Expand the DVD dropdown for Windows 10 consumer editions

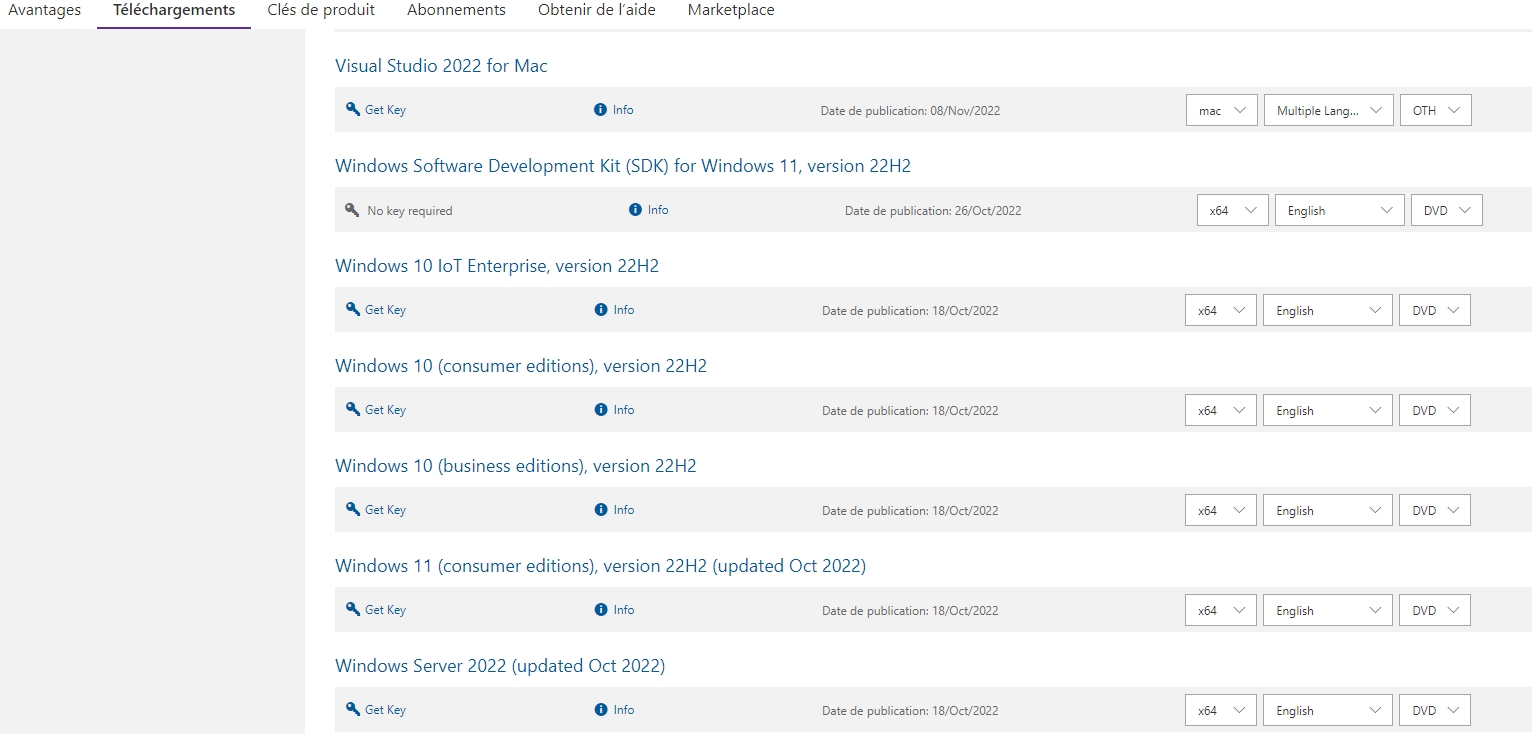1435,410
